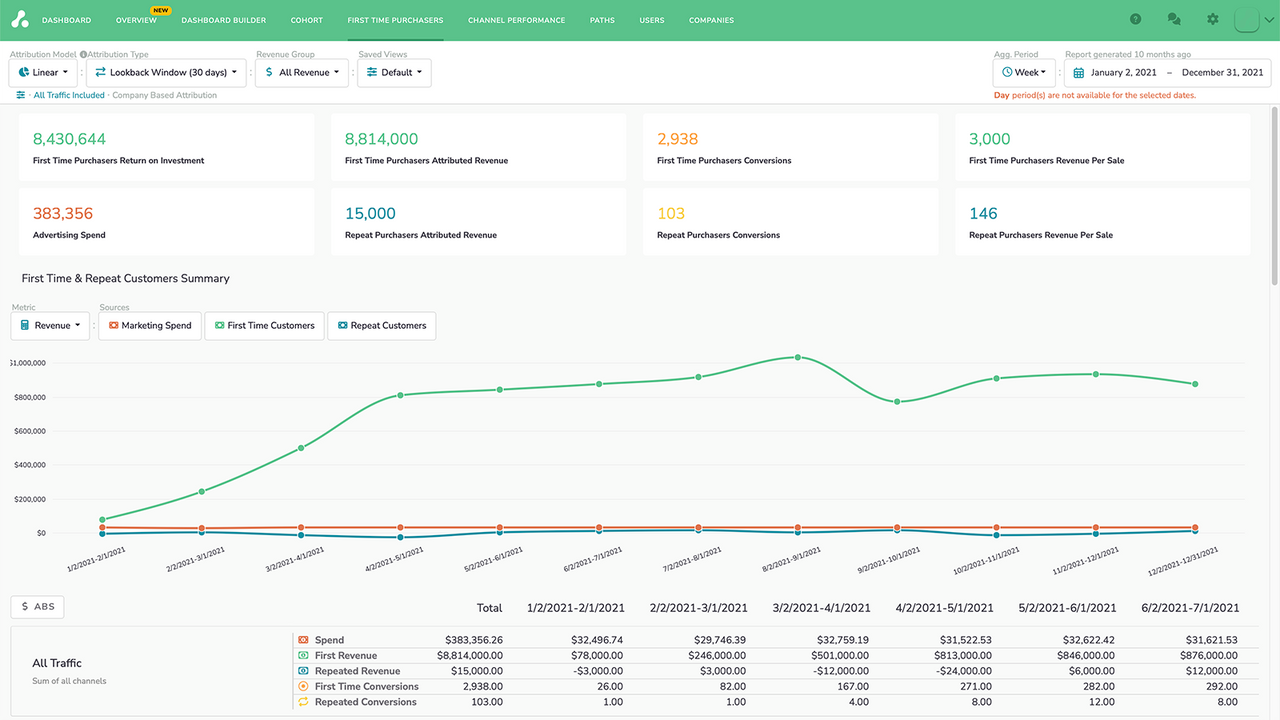Open the Channel Performance tab

point(516,20)
